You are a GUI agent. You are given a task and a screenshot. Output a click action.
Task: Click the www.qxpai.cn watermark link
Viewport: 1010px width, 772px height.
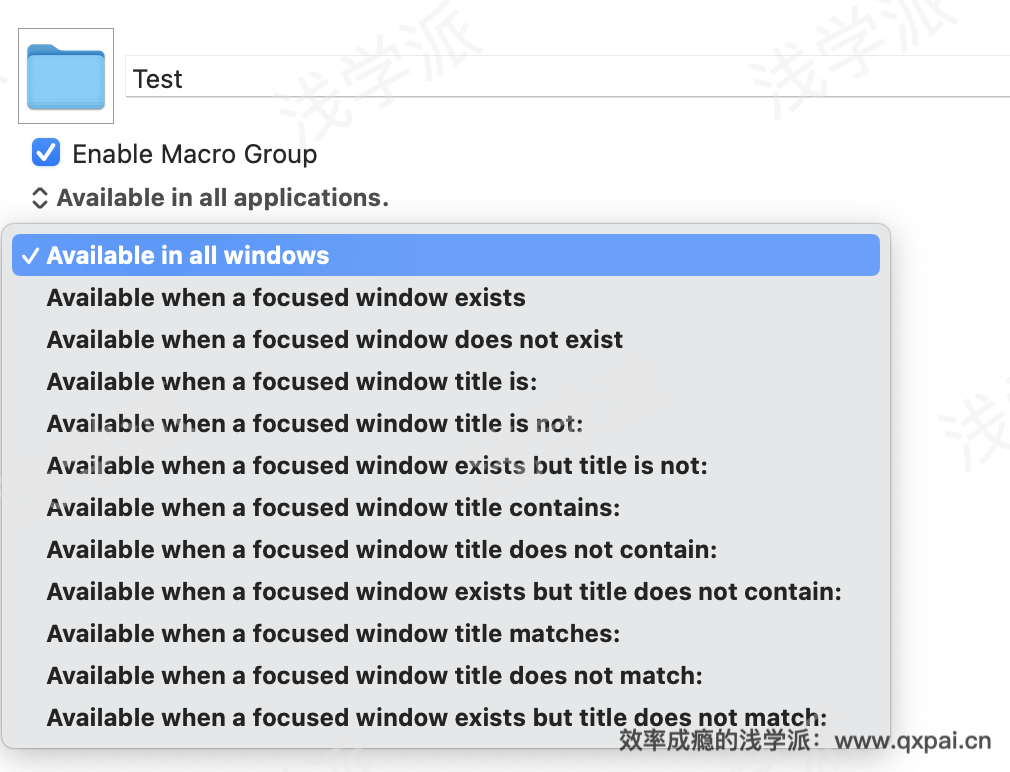coord(912,741)
